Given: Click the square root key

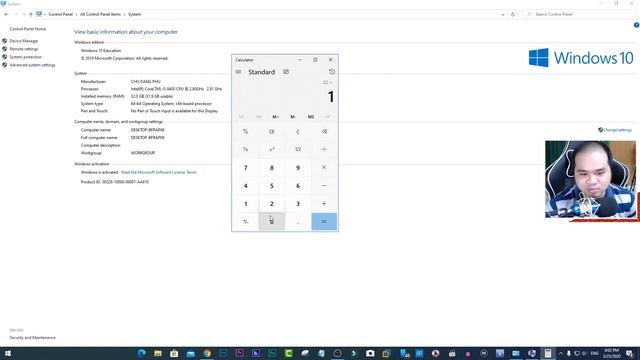Looking at the screenshot, I should pos(298,149).
